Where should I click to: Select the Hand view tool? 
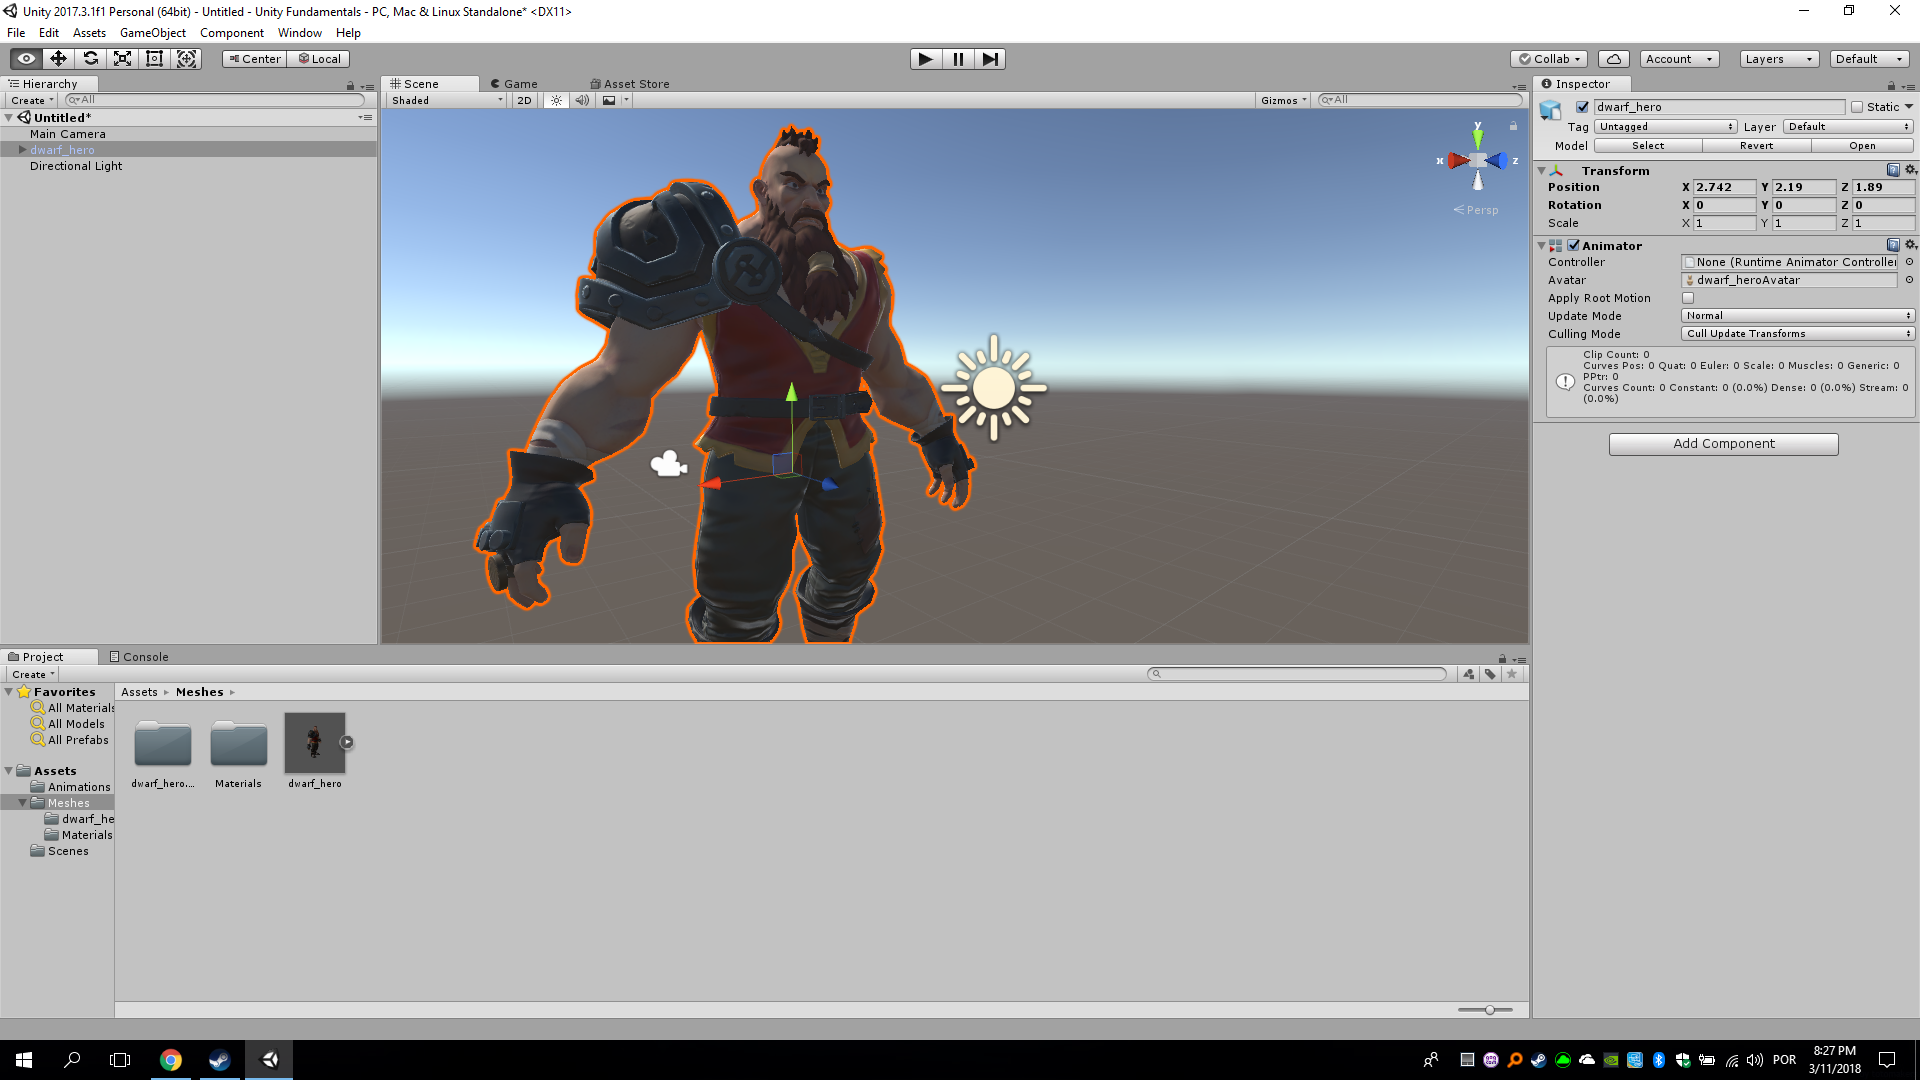(26, 59)
